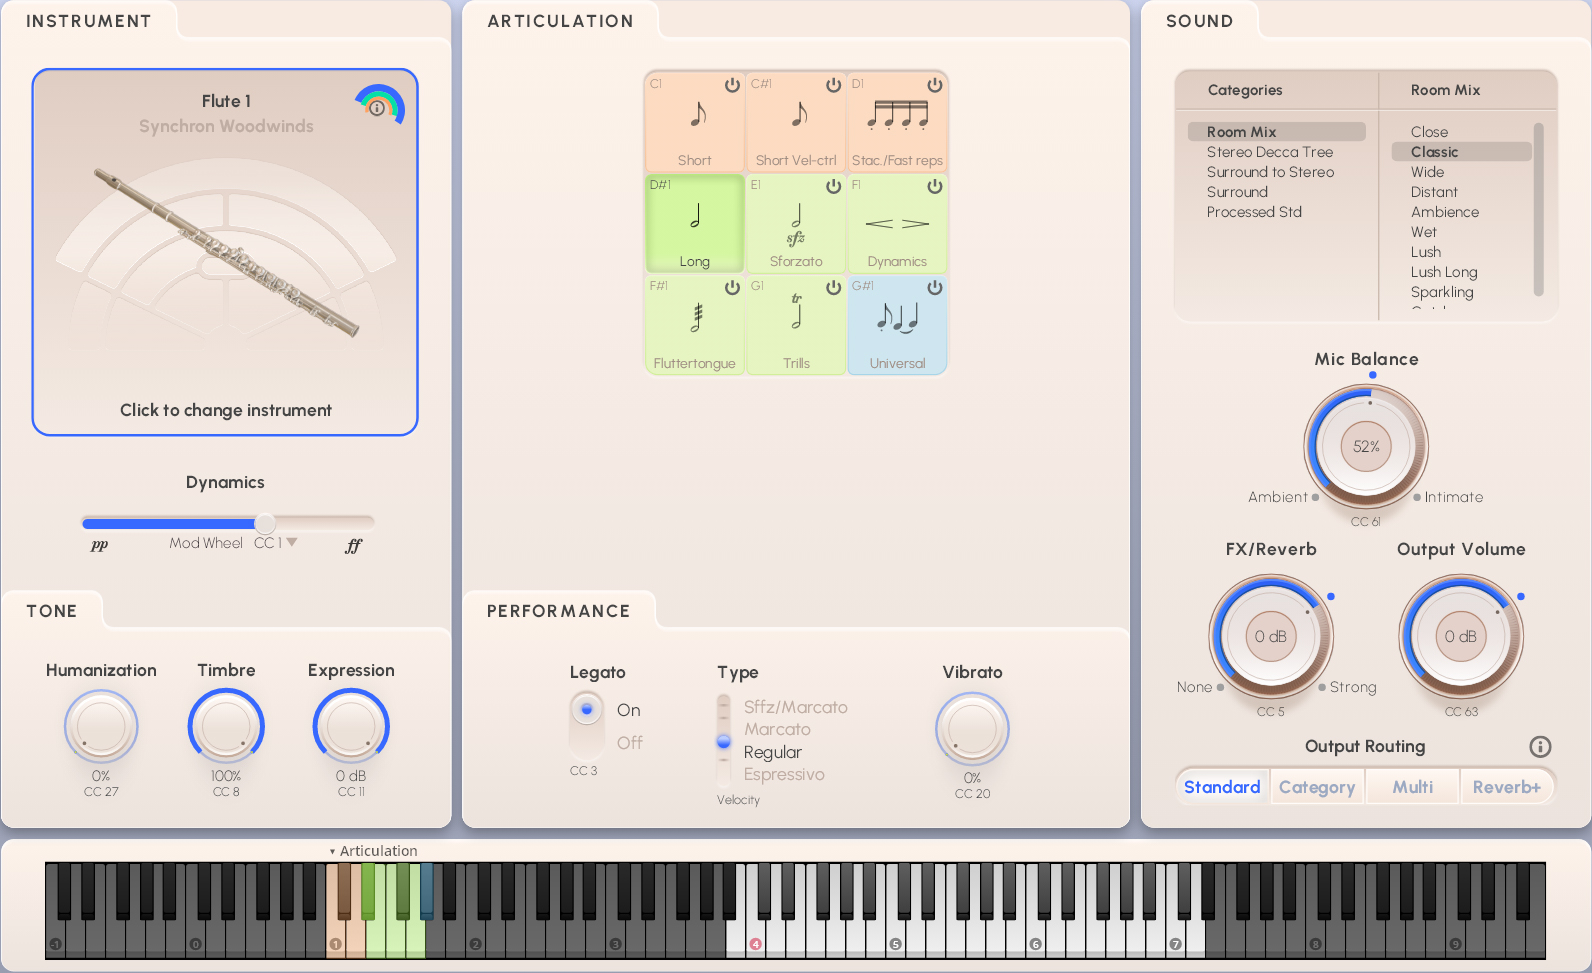
Task: Open Output Routing info icon
Action: [x=1540, y=747]
